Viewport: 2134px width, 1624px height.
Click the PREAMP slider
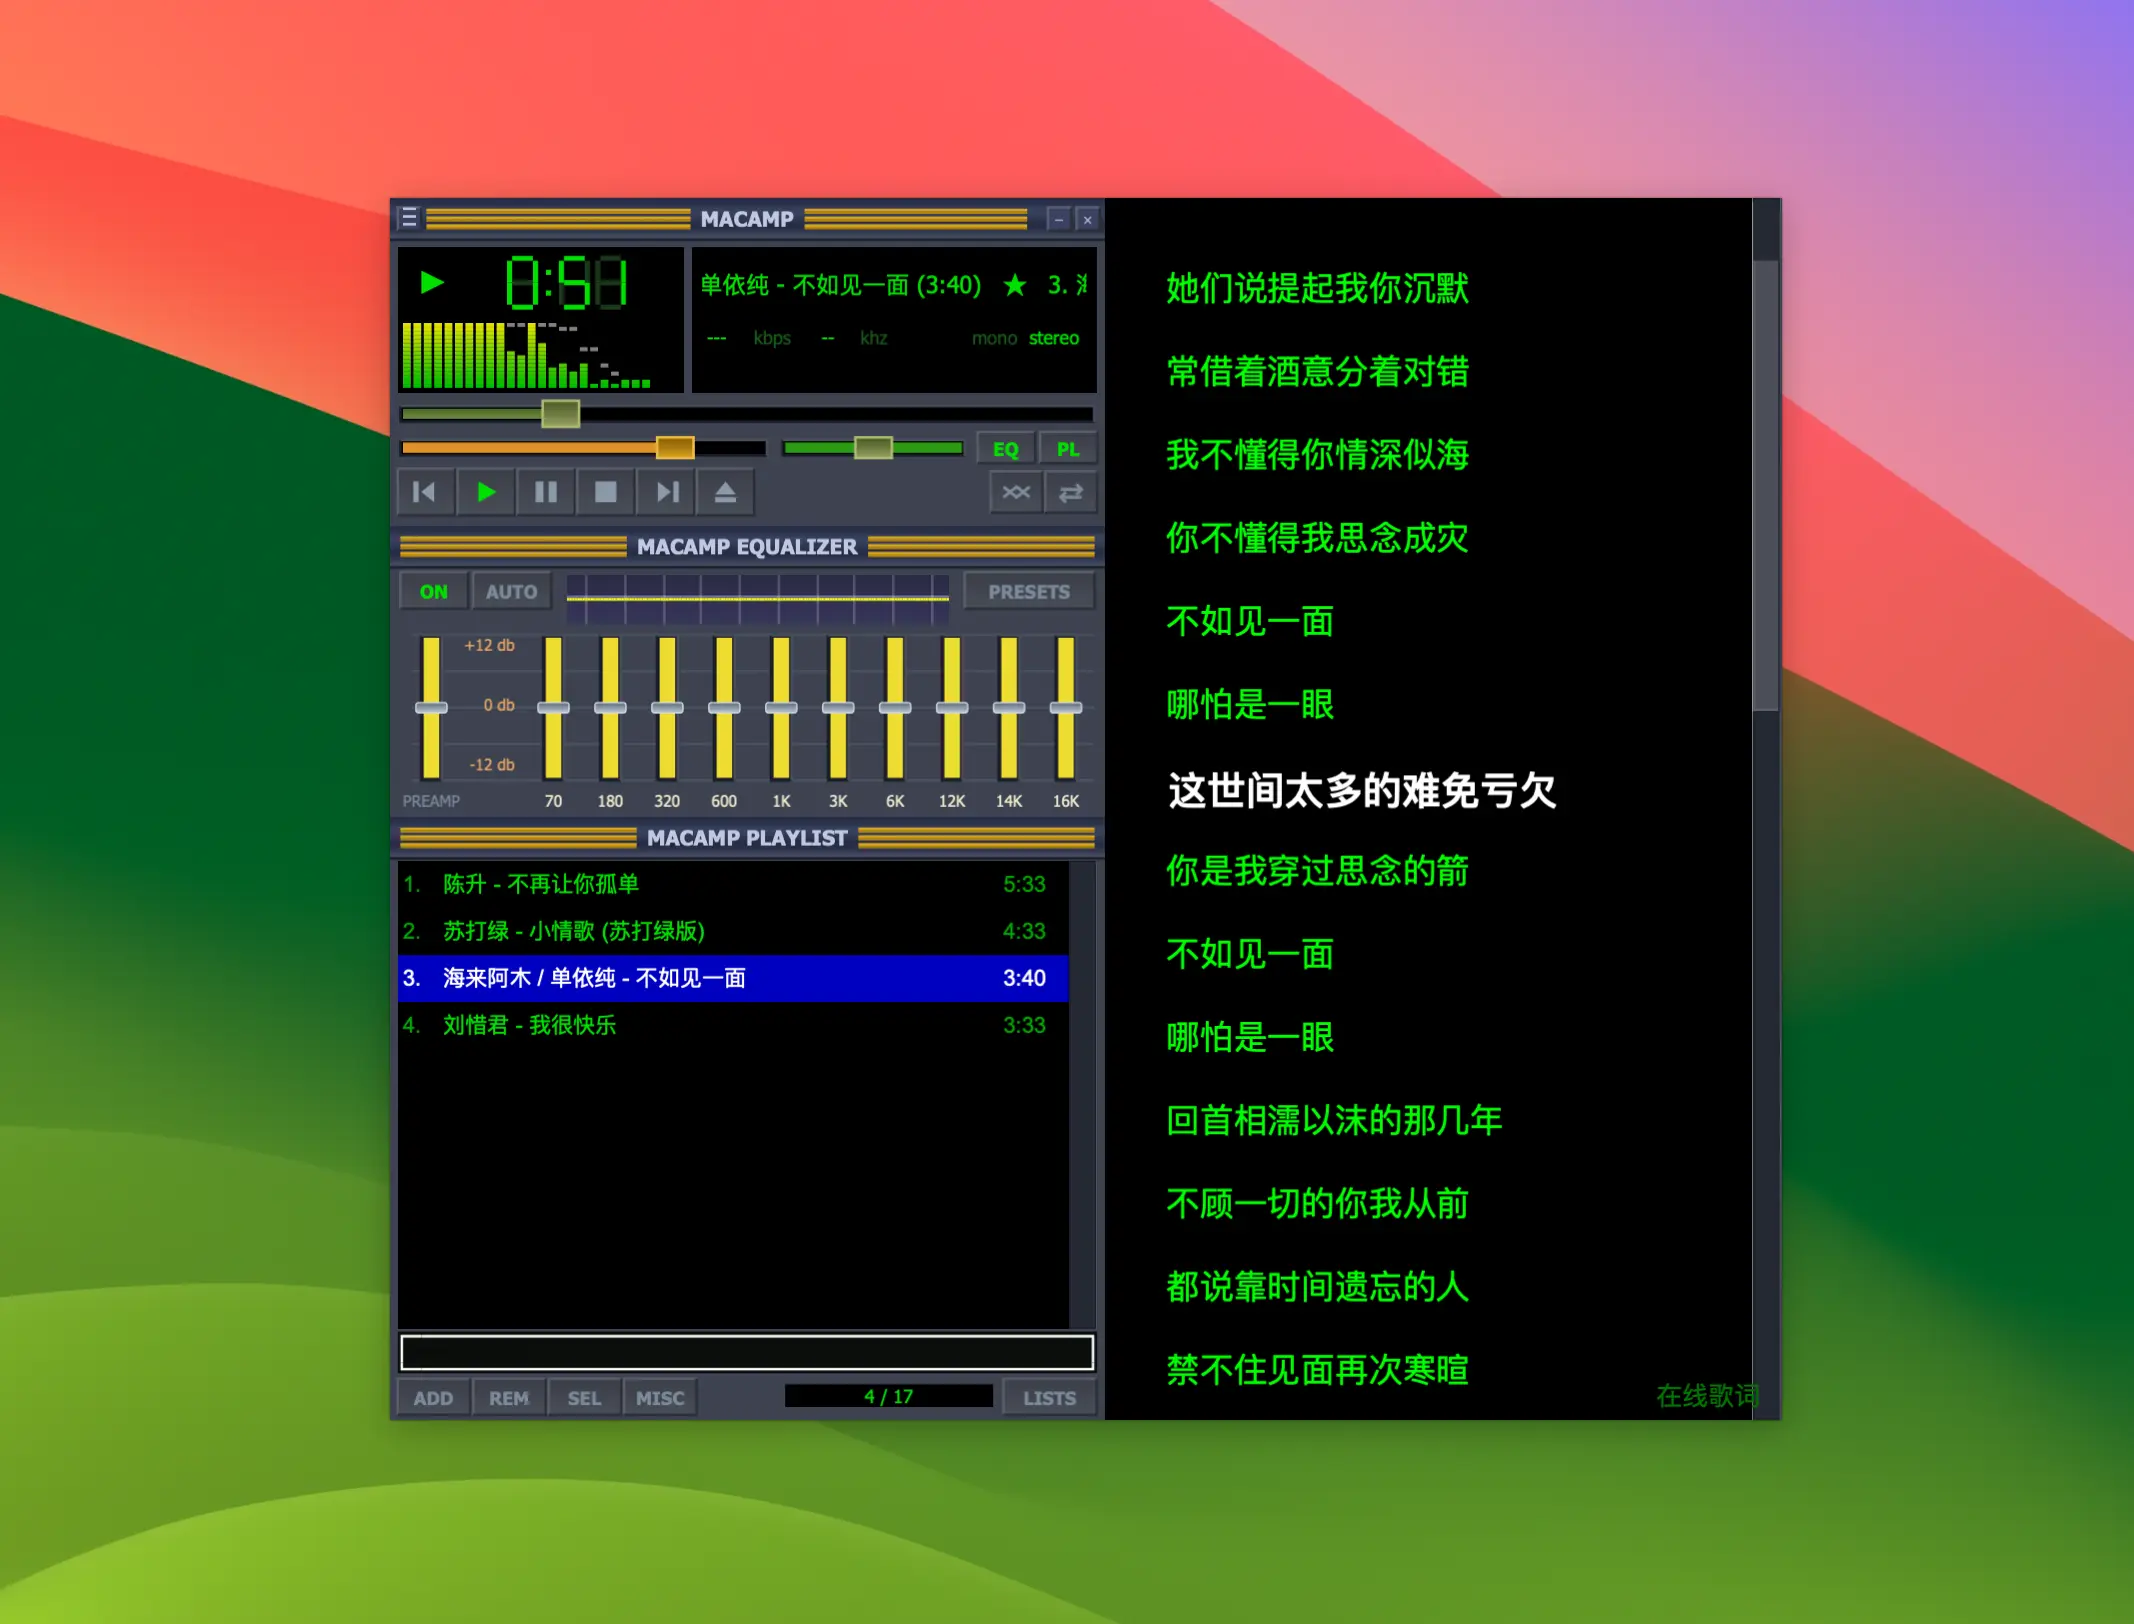[431, 707]
